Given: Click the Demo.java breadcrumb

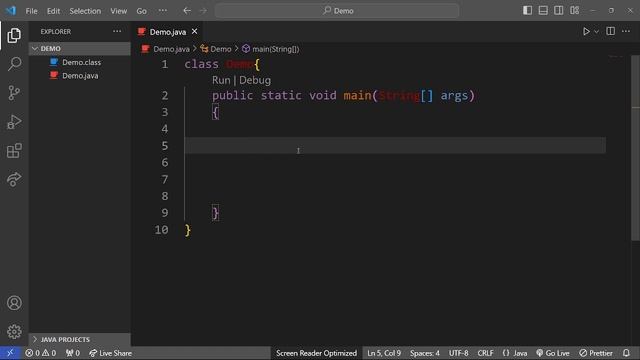Looking at the screenshot, I should click(x=171, y=49).
